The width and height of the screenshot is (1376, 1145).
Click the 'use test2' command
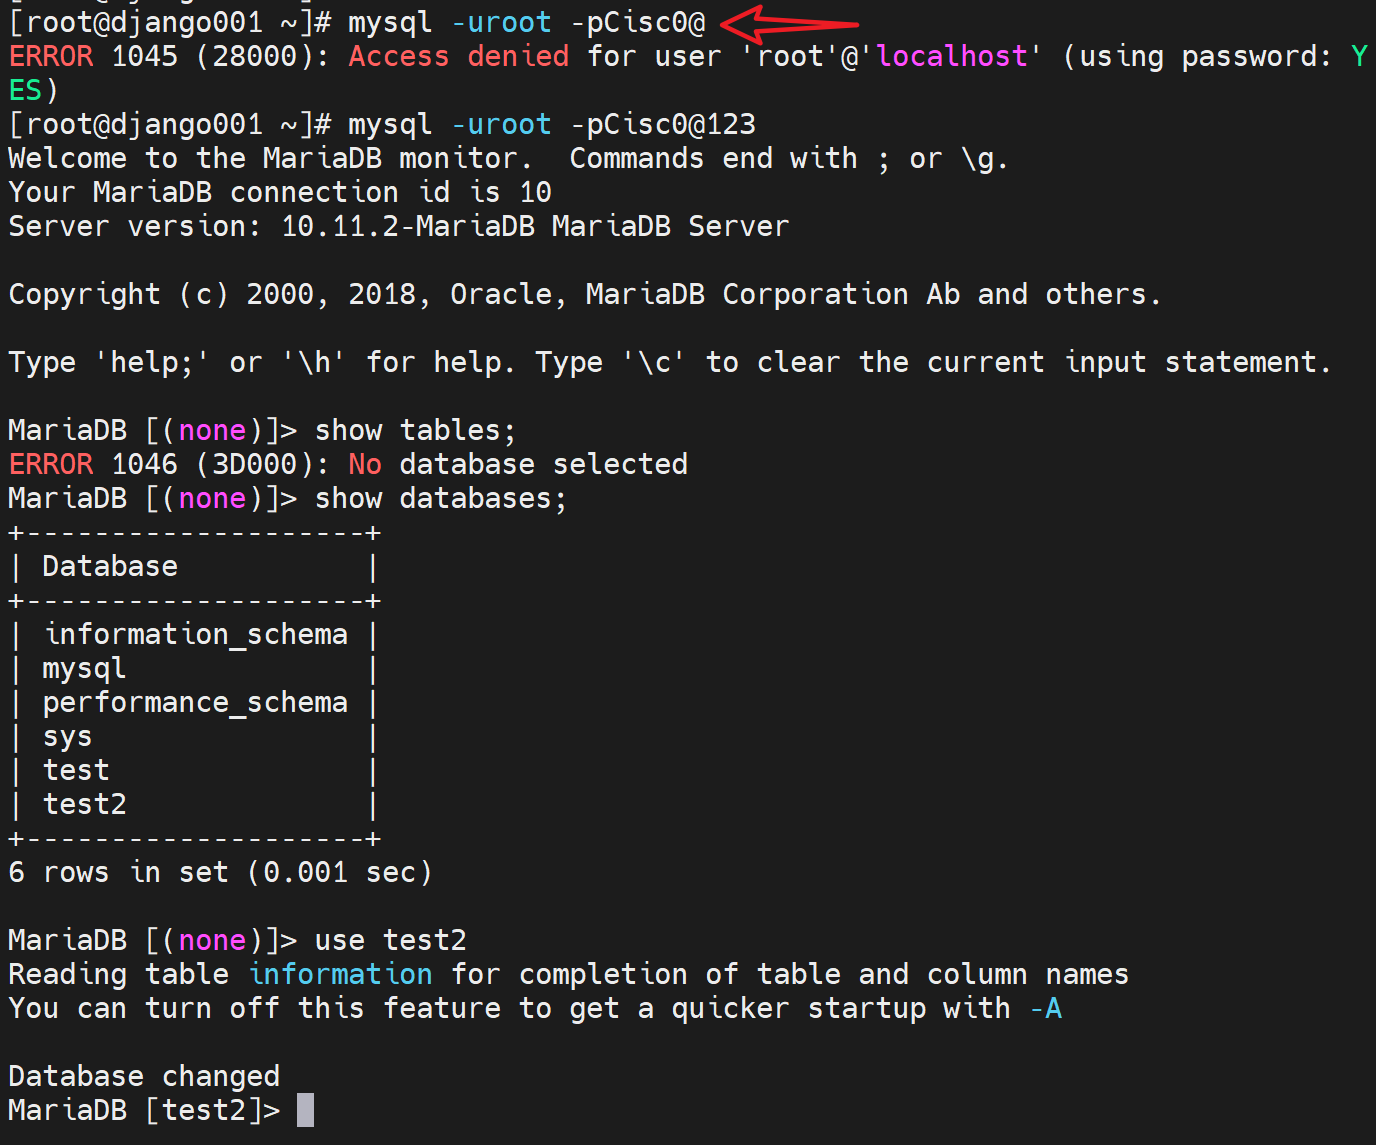pyautogui.click(x=390, y=940)
